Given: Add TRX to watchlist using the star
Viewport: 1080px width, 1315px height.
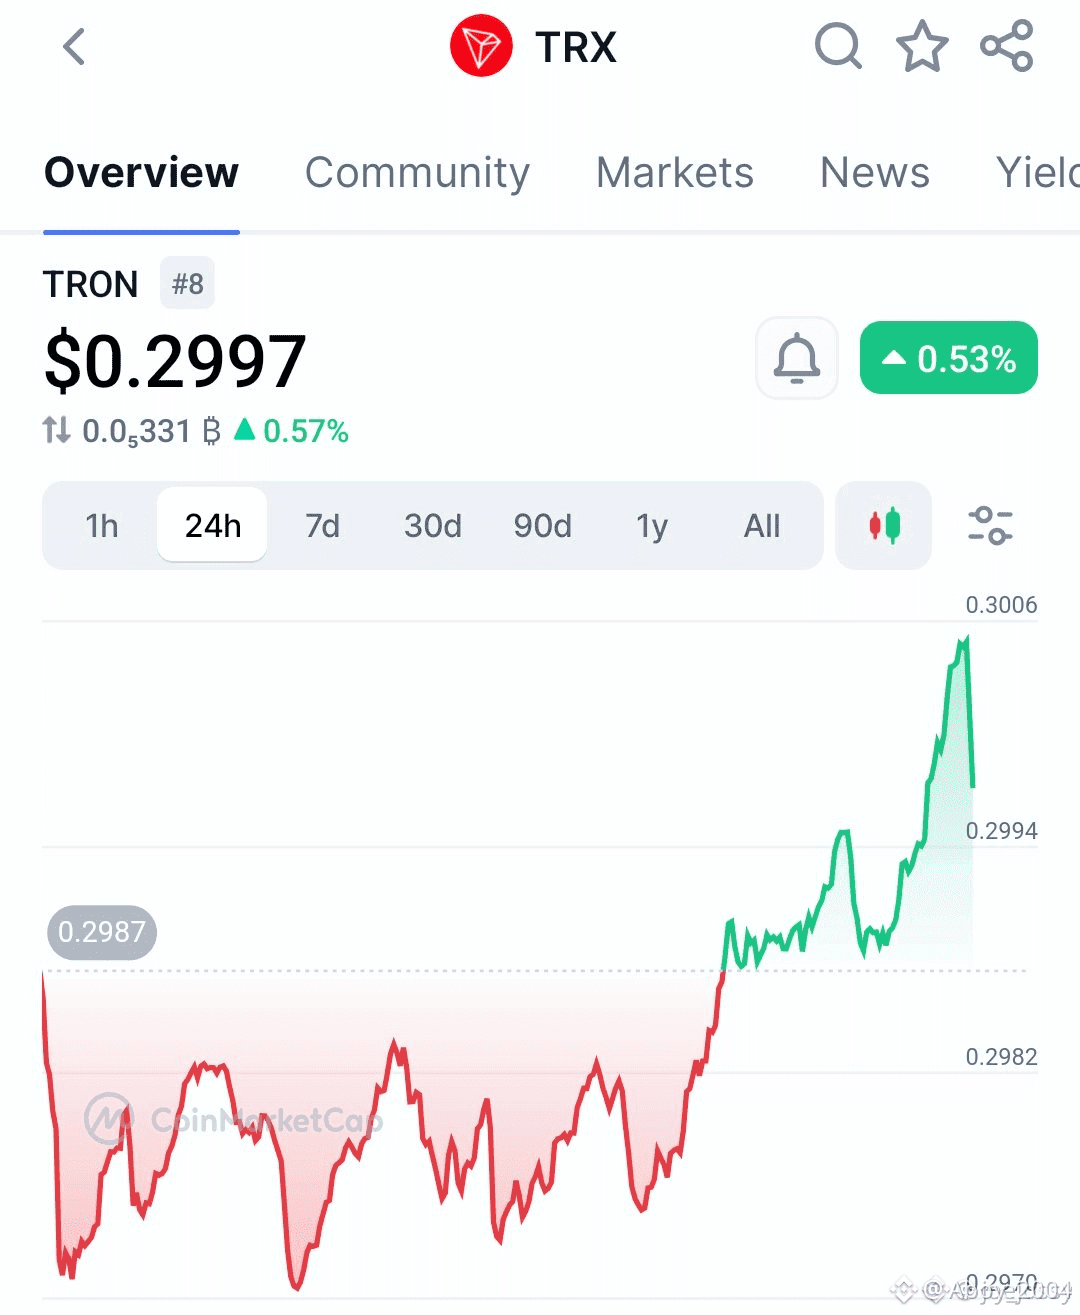Looking at the screenshot, I should 921,46.
